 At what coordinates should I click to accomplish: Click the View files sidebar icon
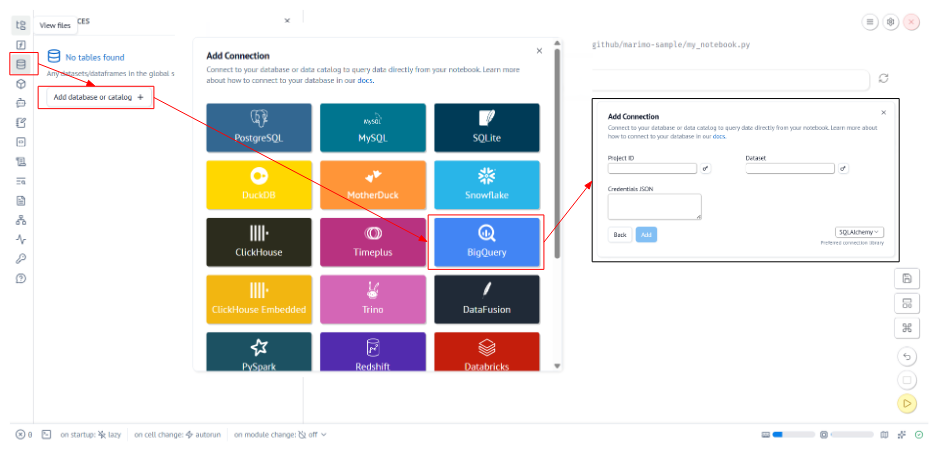point(21,25)
